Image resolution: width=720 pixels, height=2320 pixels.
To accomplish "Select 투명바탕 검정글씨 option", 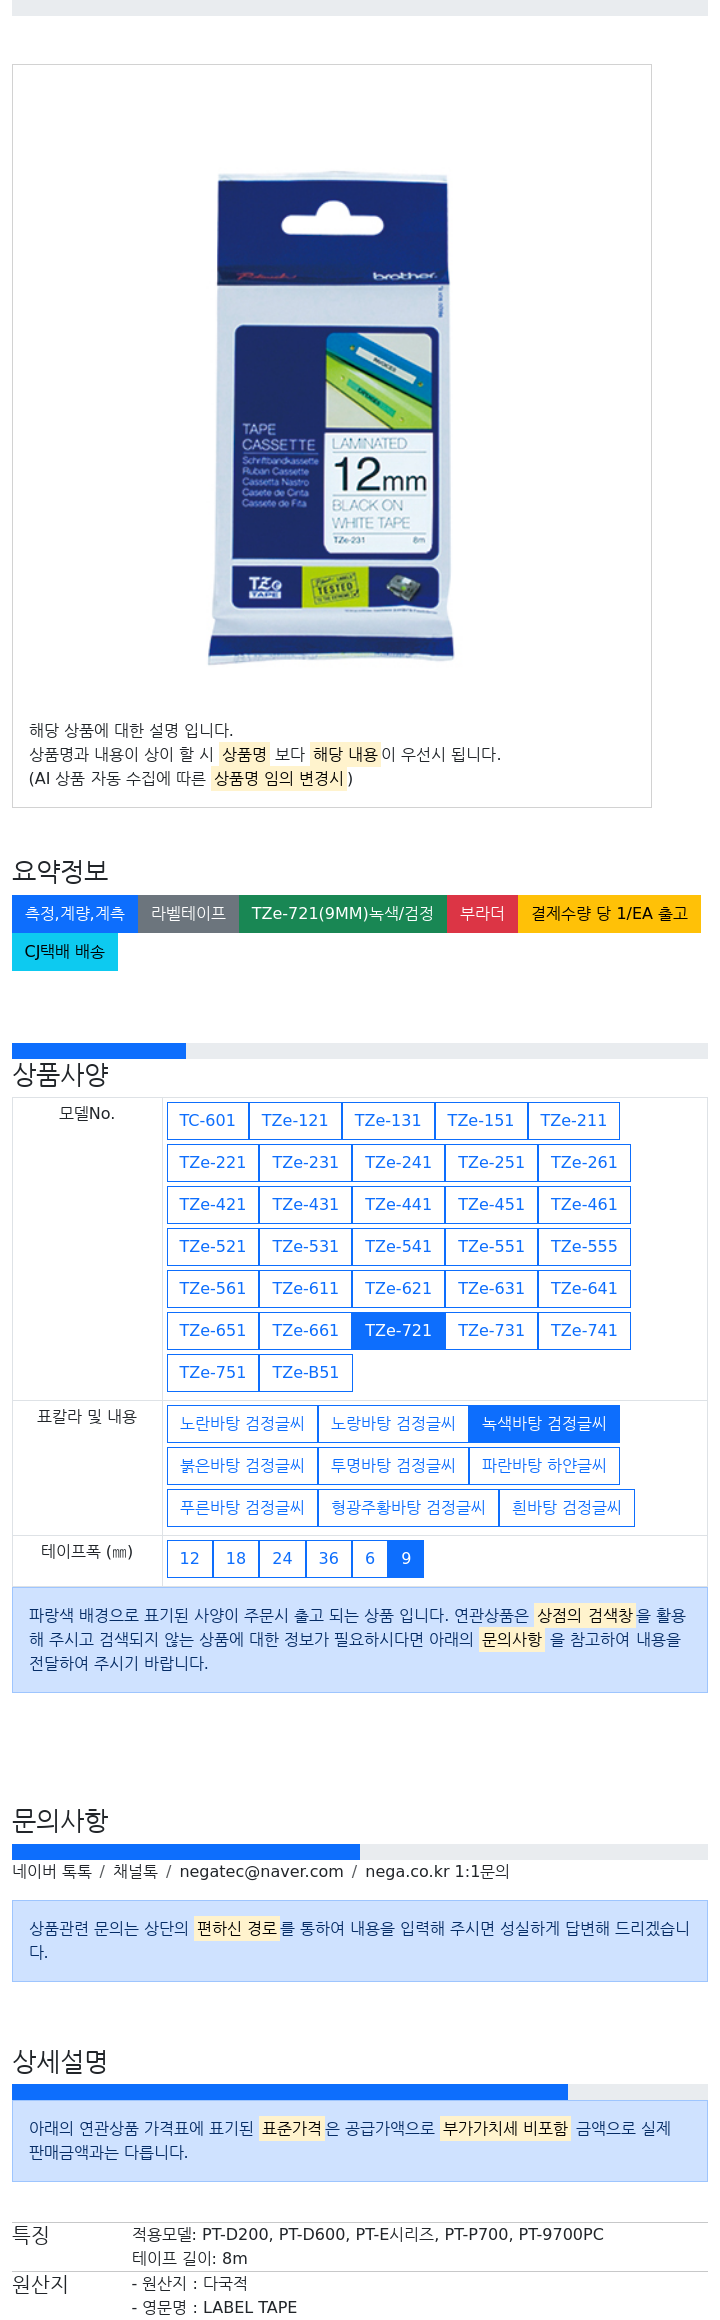I will tap(393, 1466).
